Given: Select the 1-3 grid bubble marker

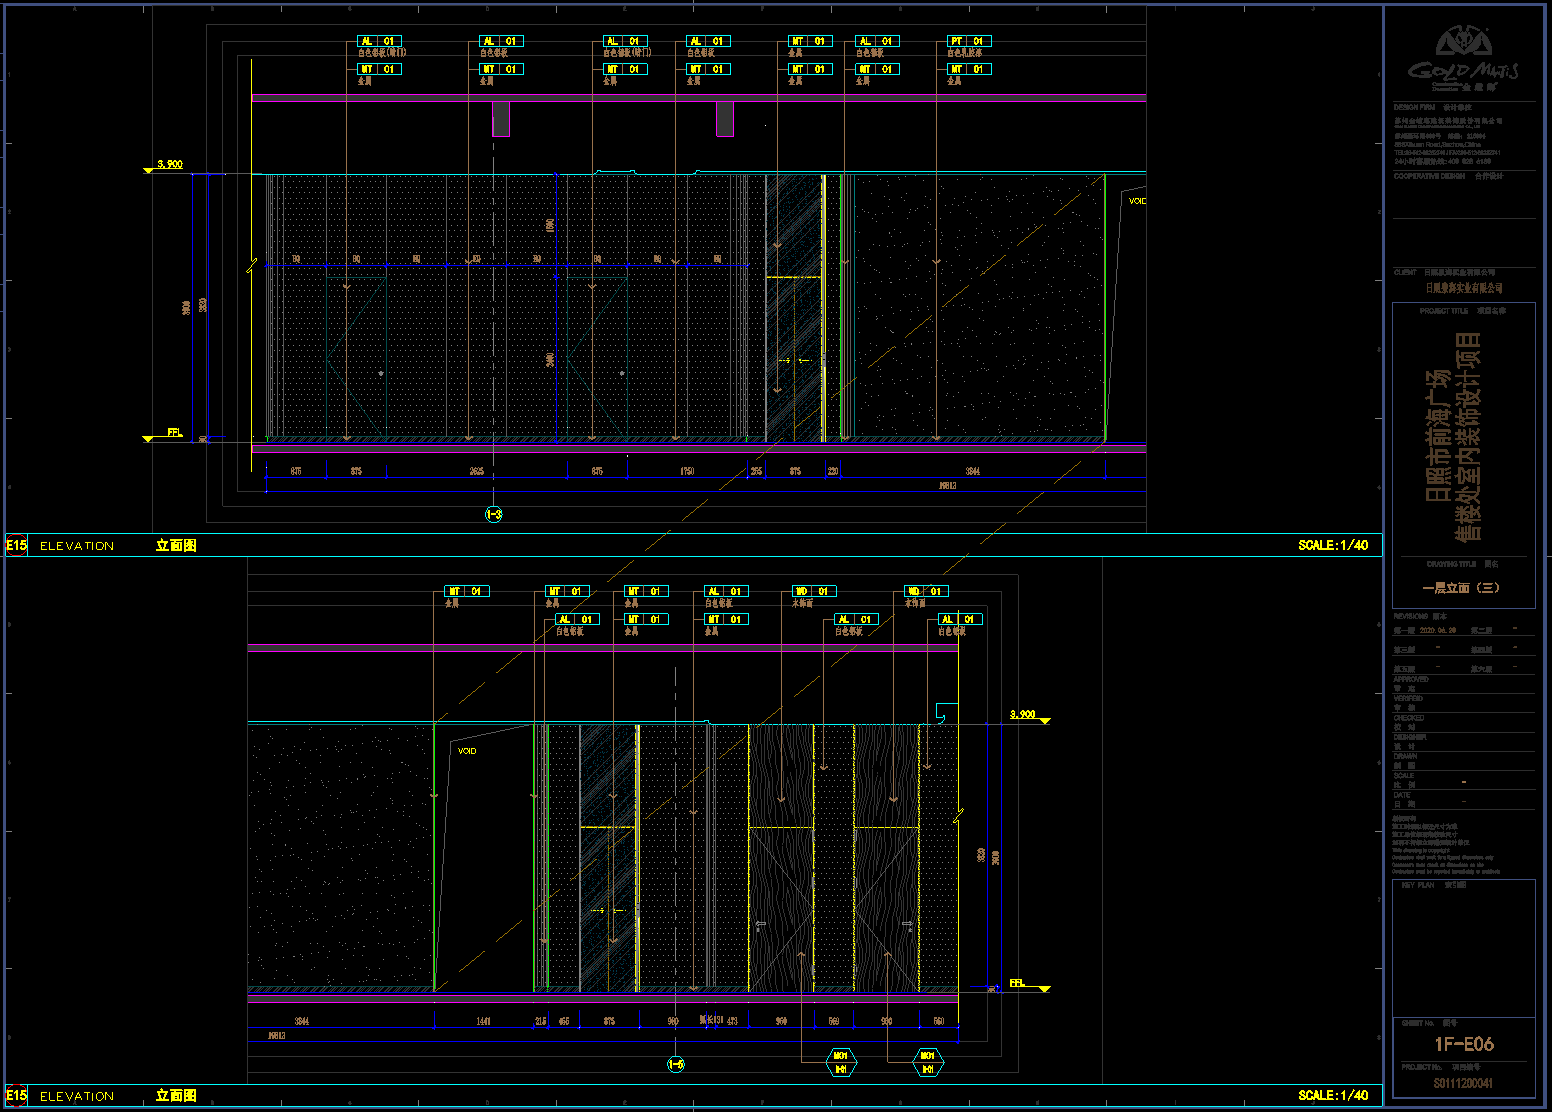Looking at the screenshot, I should click(x=494, y=514).
